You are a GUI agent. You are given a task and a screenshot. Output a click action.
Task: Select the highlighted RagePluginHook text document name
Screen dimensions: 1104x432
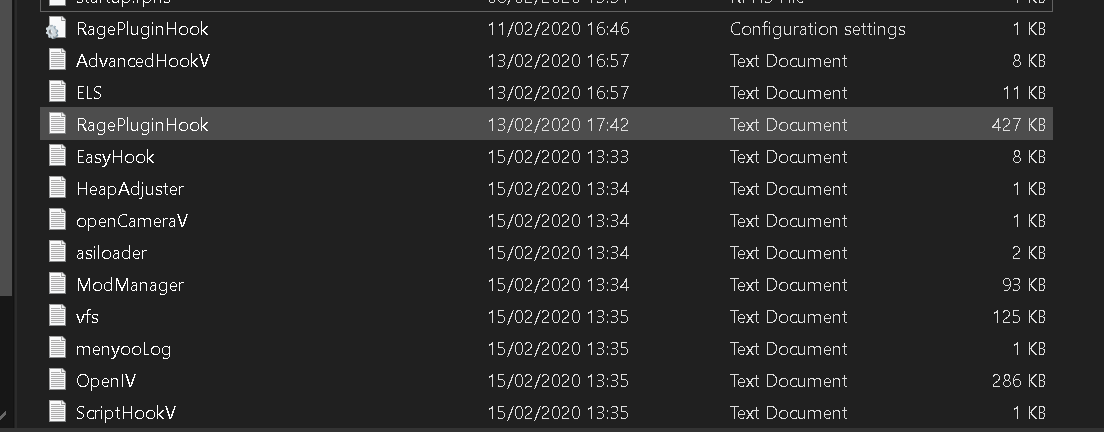[x=142, y=125]
